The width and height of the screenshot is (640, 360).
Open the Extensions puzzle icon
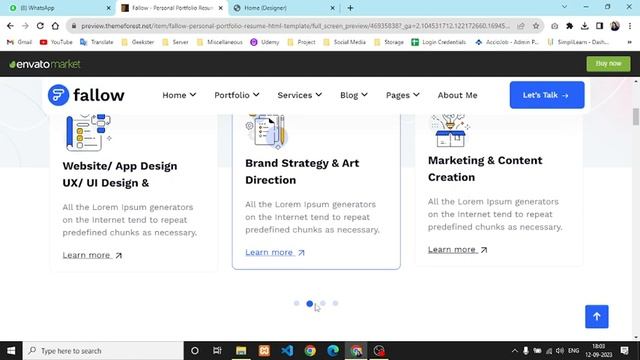point(569,26)
